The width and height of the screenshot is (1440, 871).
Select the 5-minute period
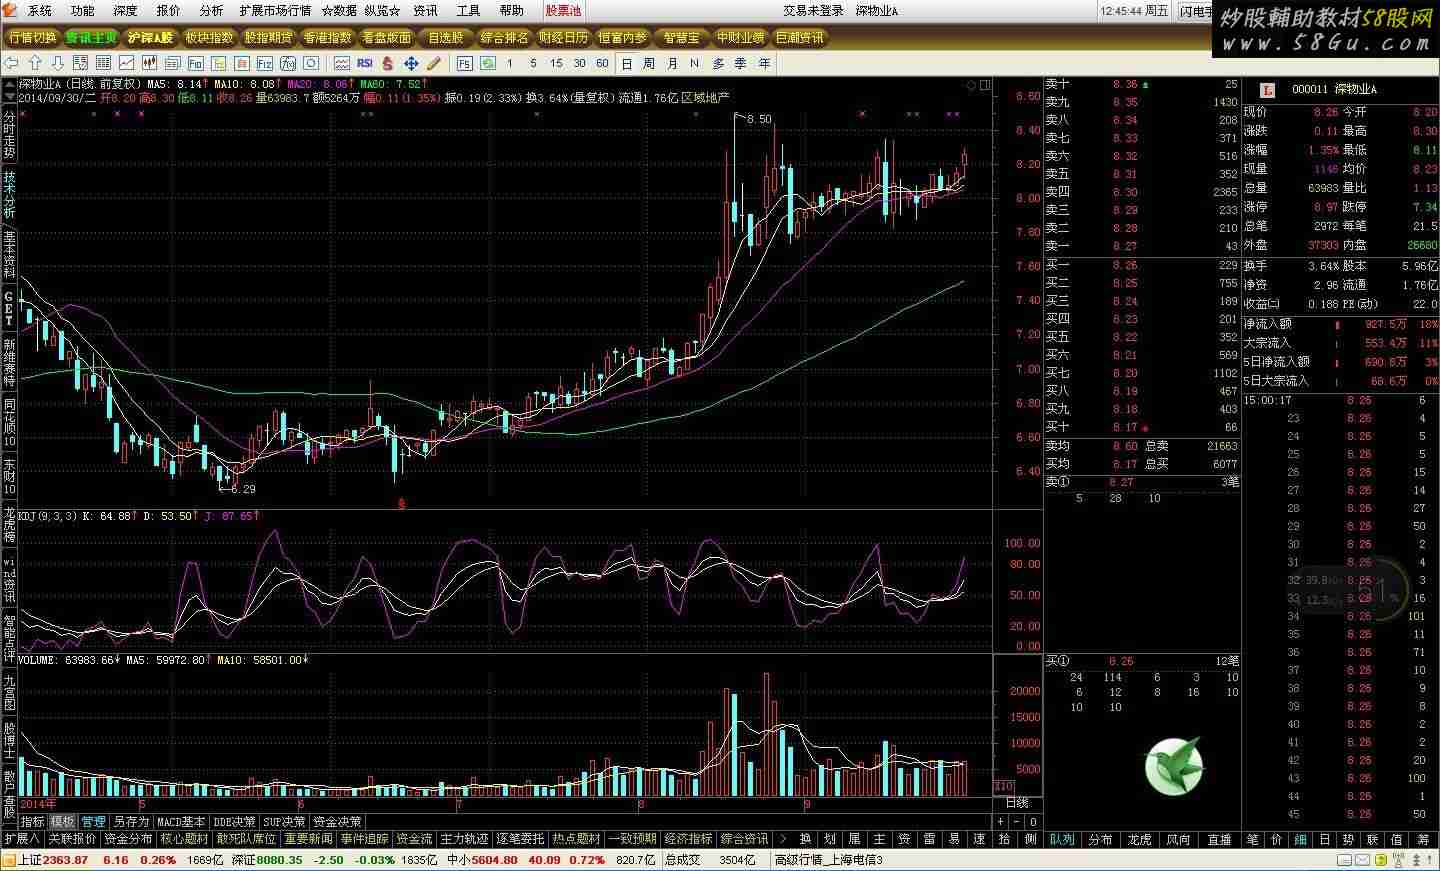tap(533, 63)
